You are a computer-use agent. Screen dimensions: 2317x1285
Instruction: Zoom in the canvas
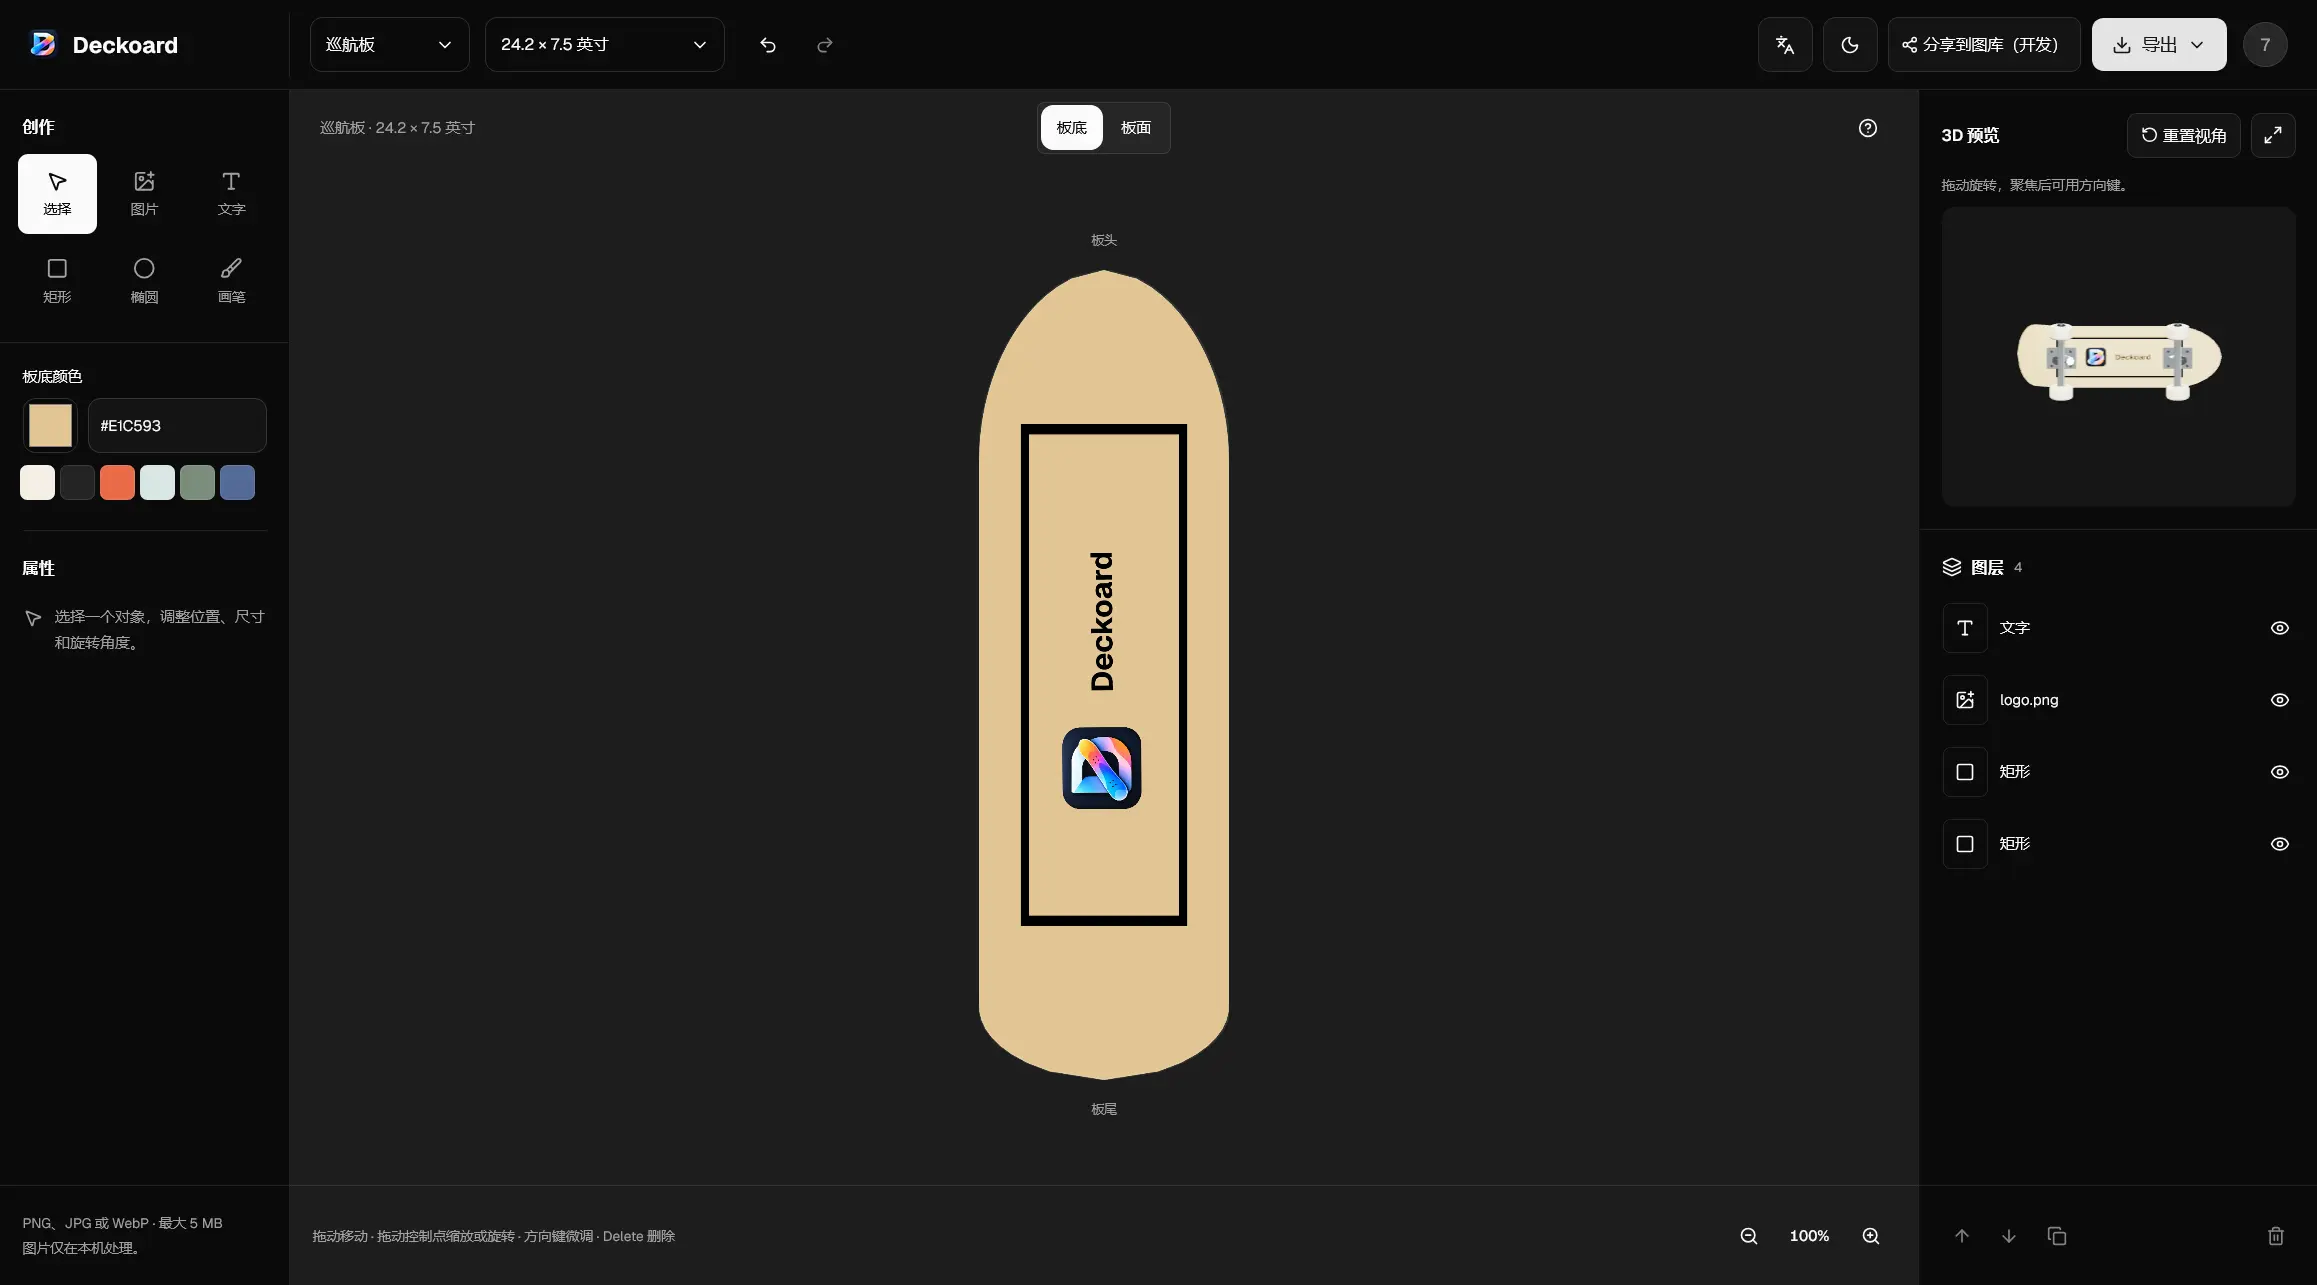point(1871,1236)
